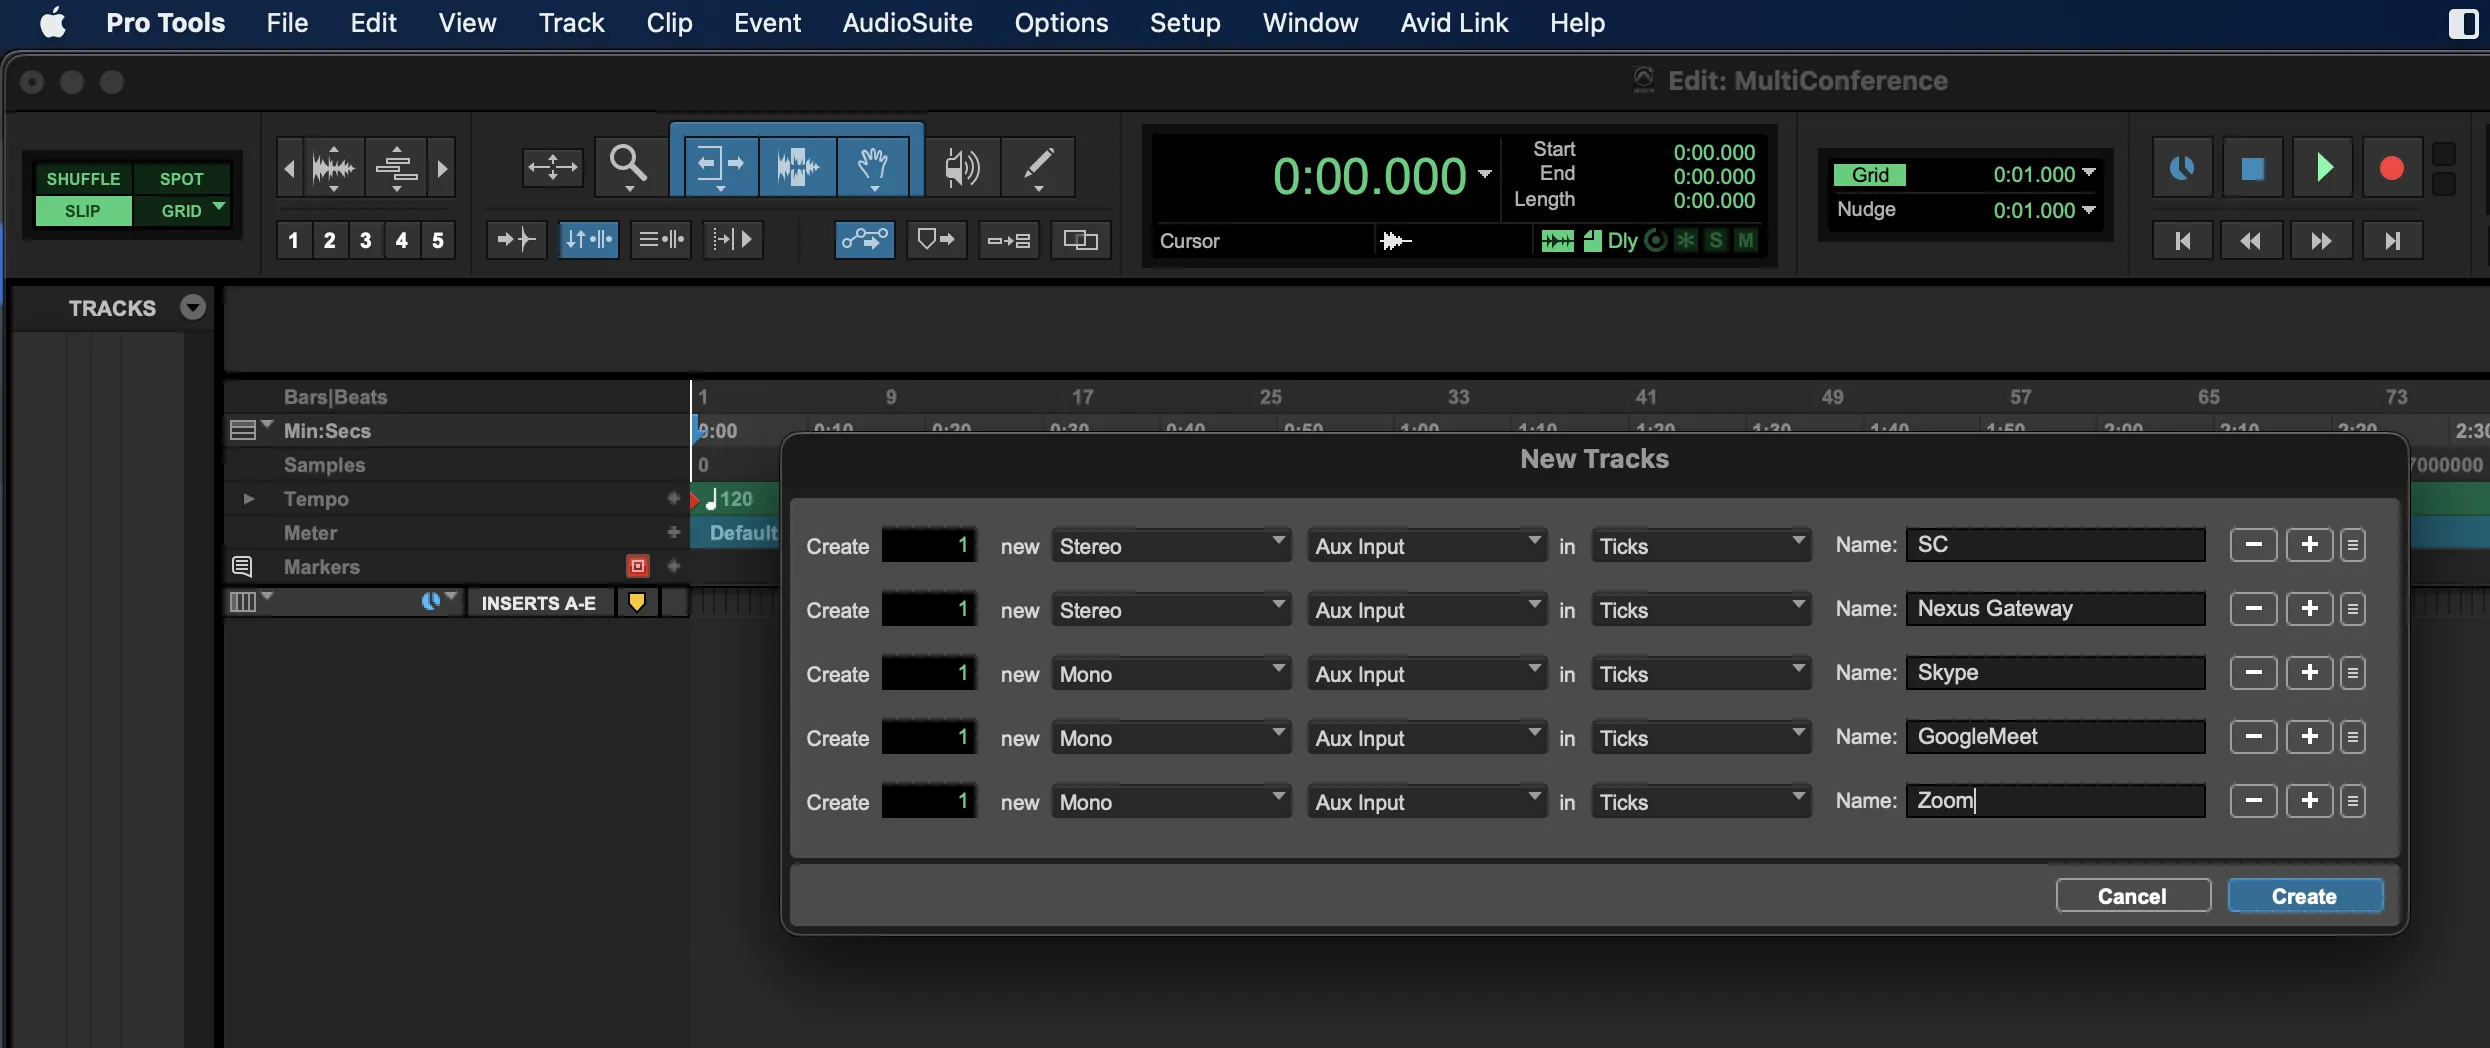Open track type dropdown for Nexus Gateway
Viewport: 2490px width, 1048px height.
tap(1426, 610)
